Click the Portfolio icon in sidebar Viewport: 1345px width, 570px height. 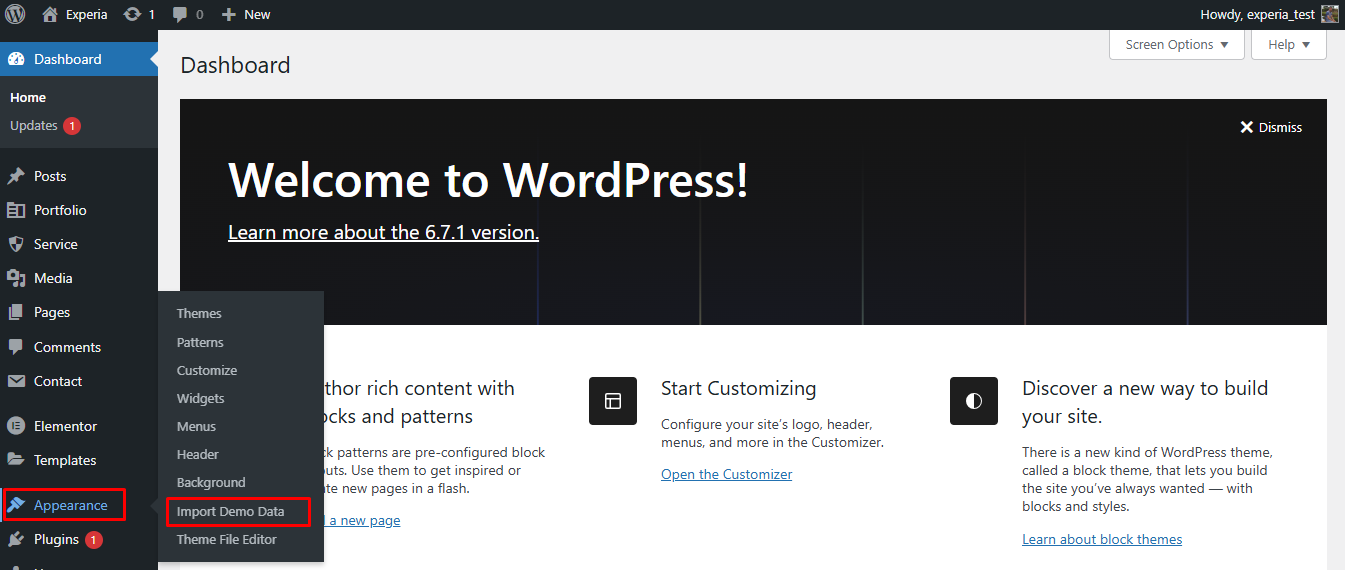(x=16, y=210)
